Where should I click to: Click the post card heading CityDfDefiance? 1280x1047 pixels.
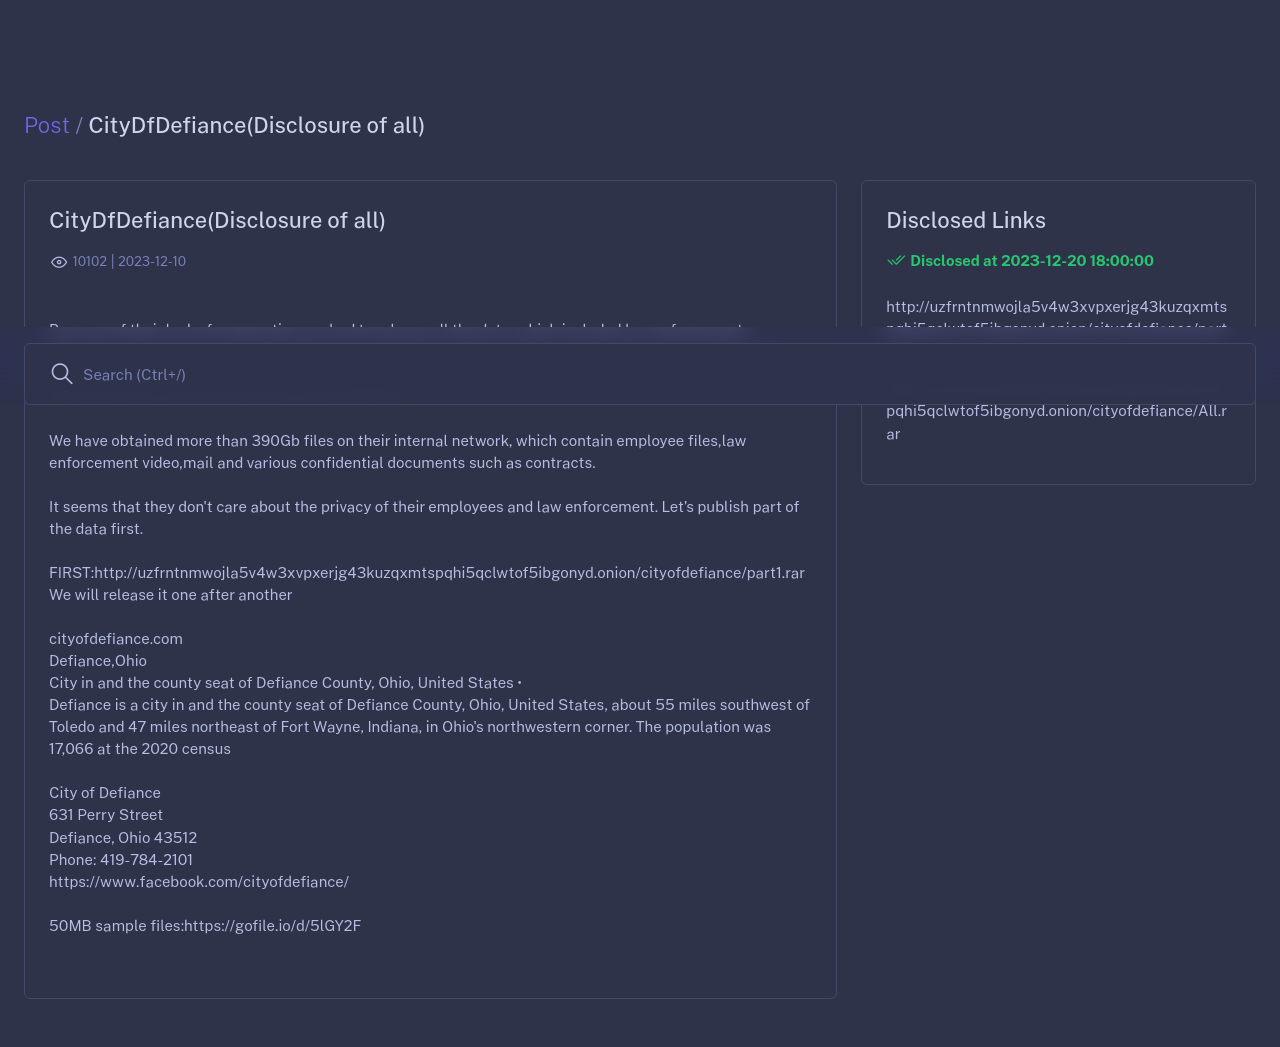[x=217, y=220]
